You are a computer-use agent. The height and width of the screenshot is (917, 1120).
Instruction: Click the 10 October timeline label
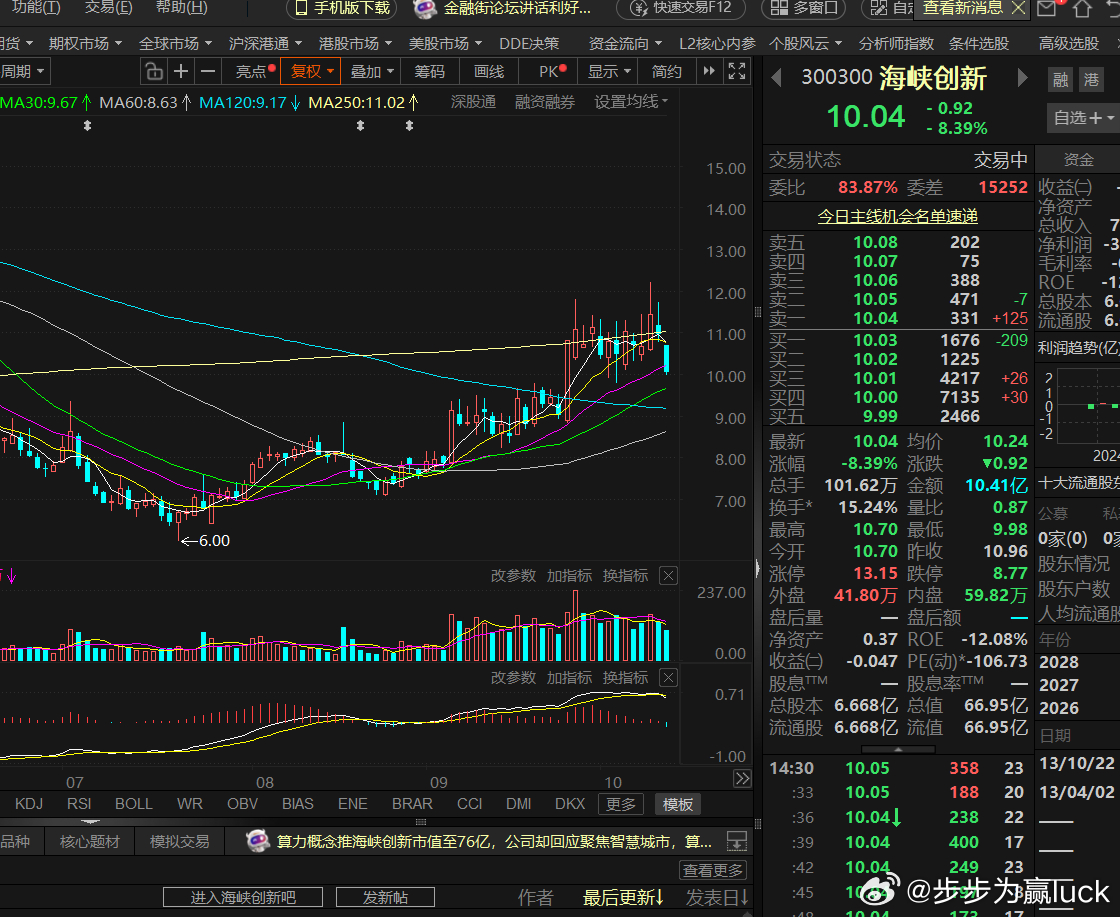click(613, 782)
